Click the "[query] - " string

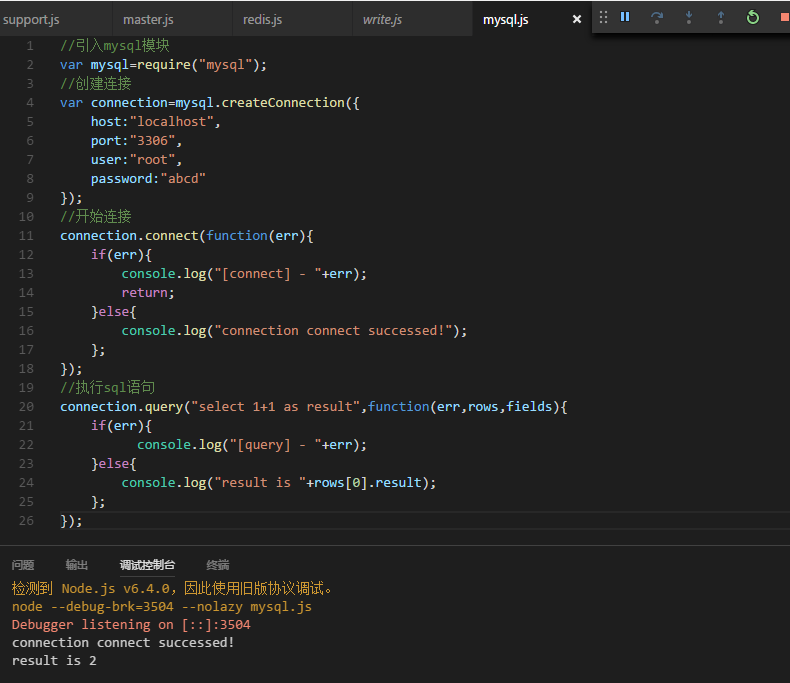click(x=275, y=445)
